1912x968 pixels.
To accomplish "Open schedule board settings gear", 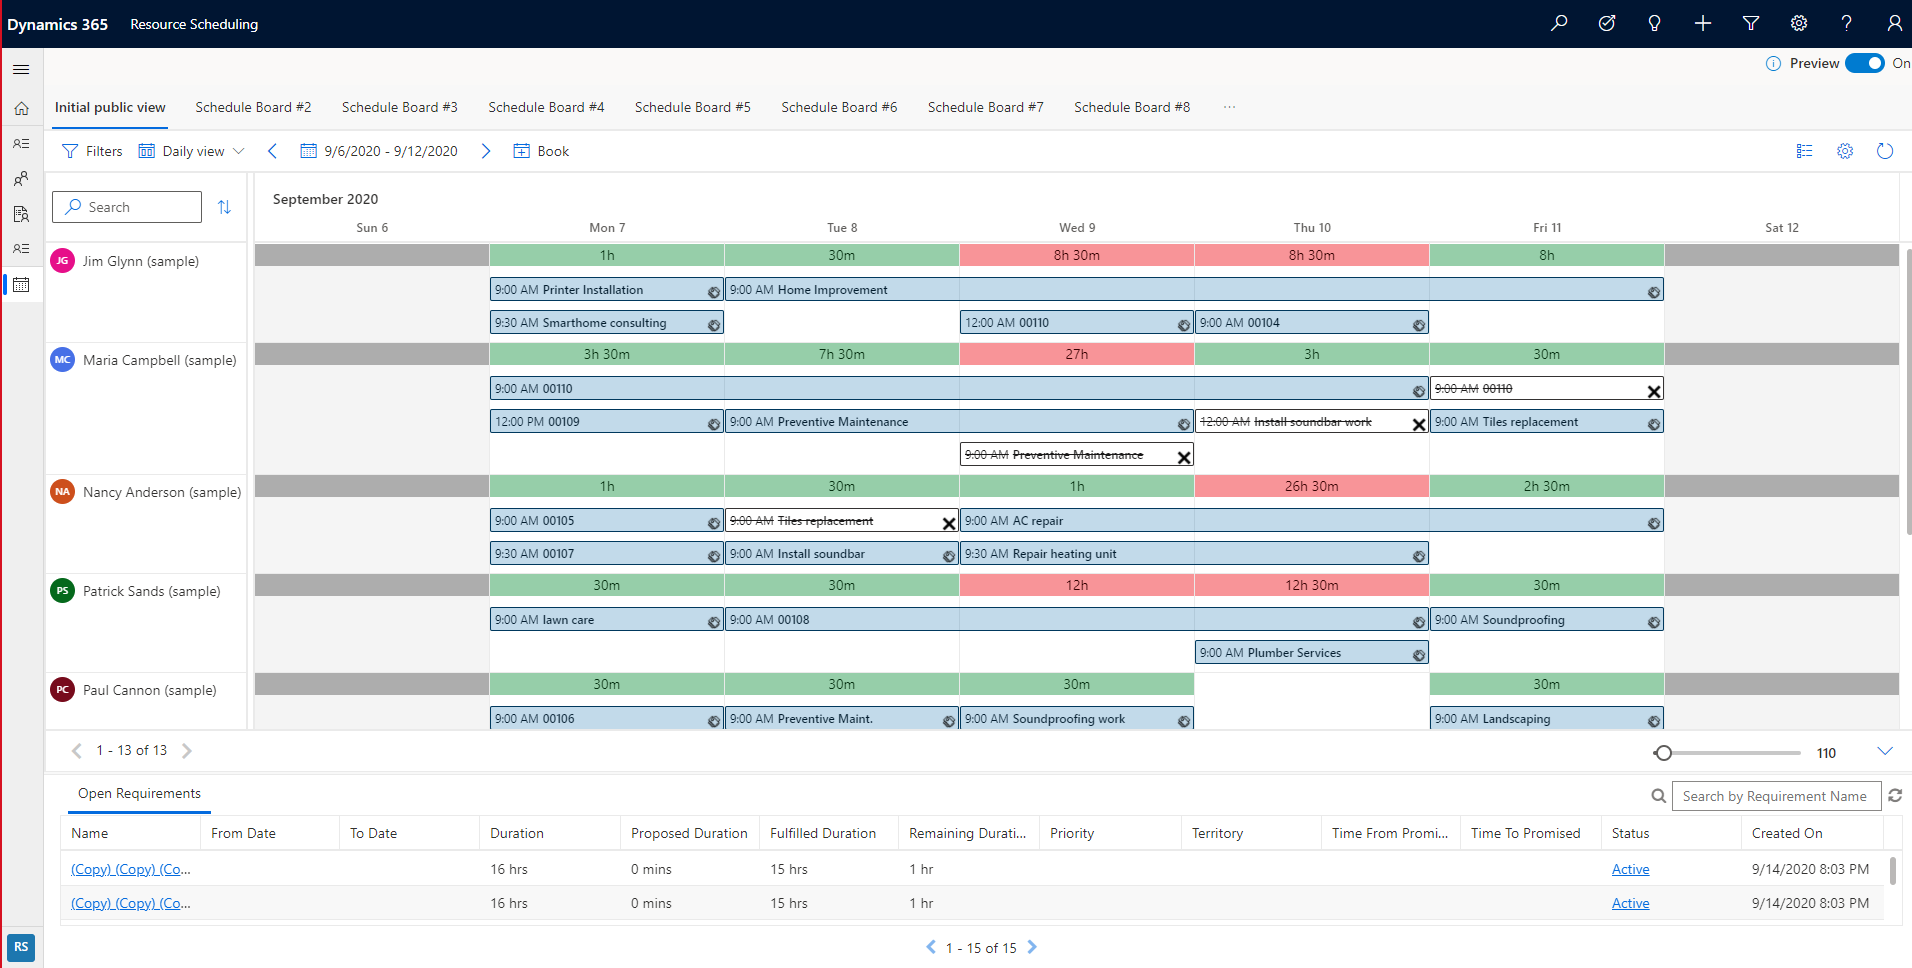I will (x=1845, y=151).
